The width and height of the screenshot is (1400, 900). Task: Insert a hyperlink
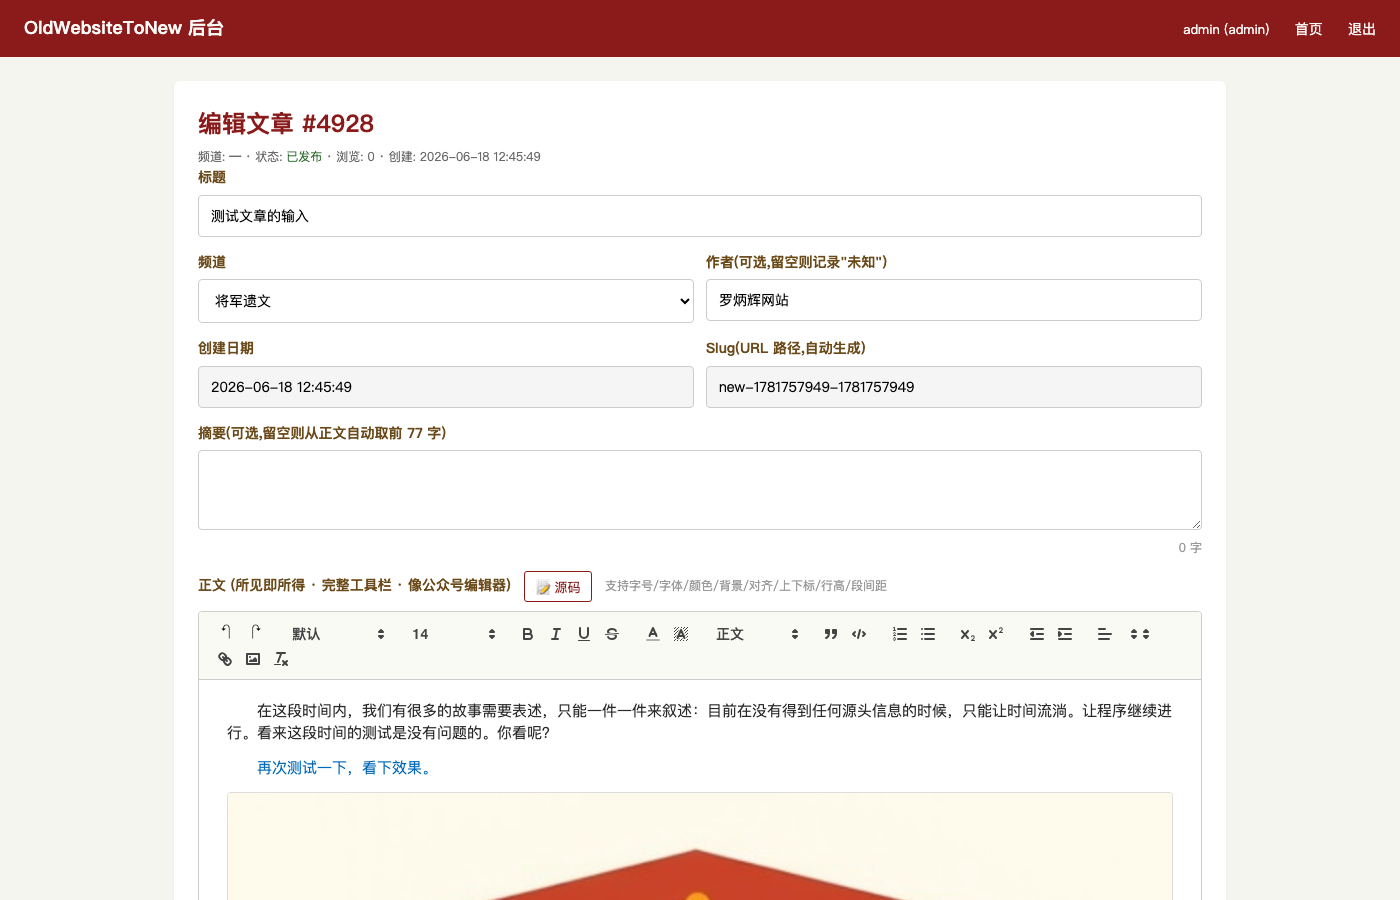click(x=225, y=659)
